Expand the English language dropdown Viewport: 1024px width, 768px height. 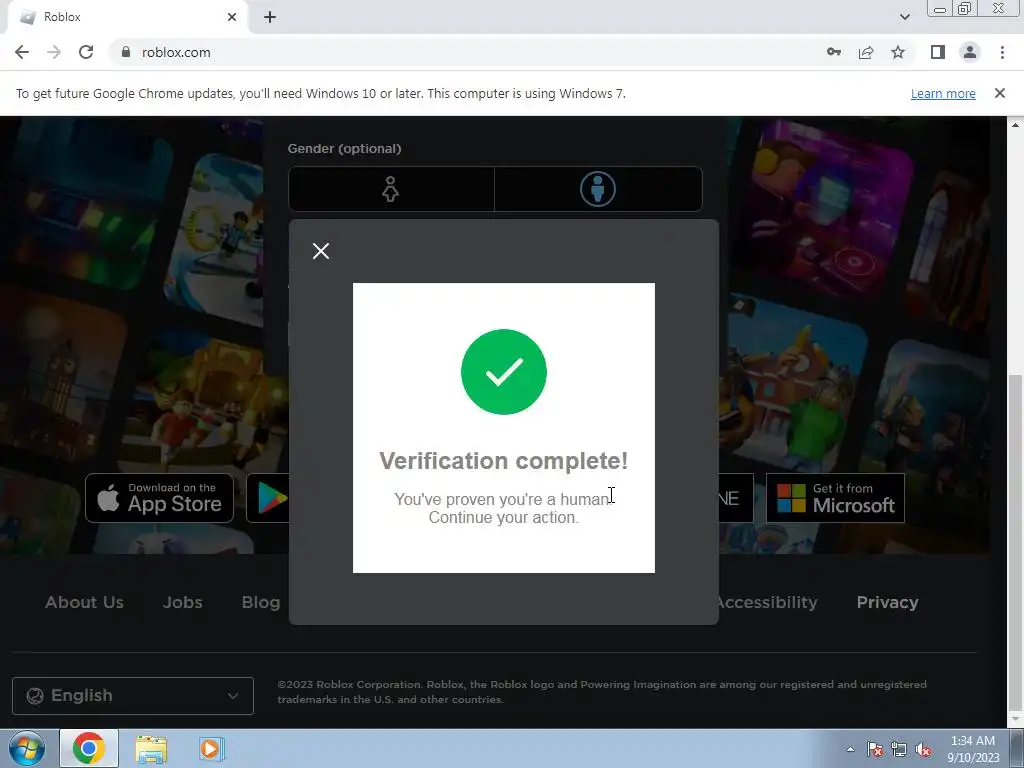133,696
